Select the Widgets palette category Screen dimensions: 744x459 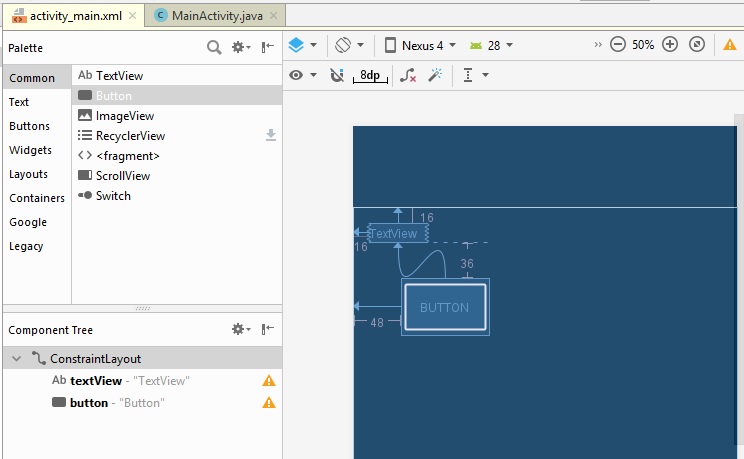(30, 150)
